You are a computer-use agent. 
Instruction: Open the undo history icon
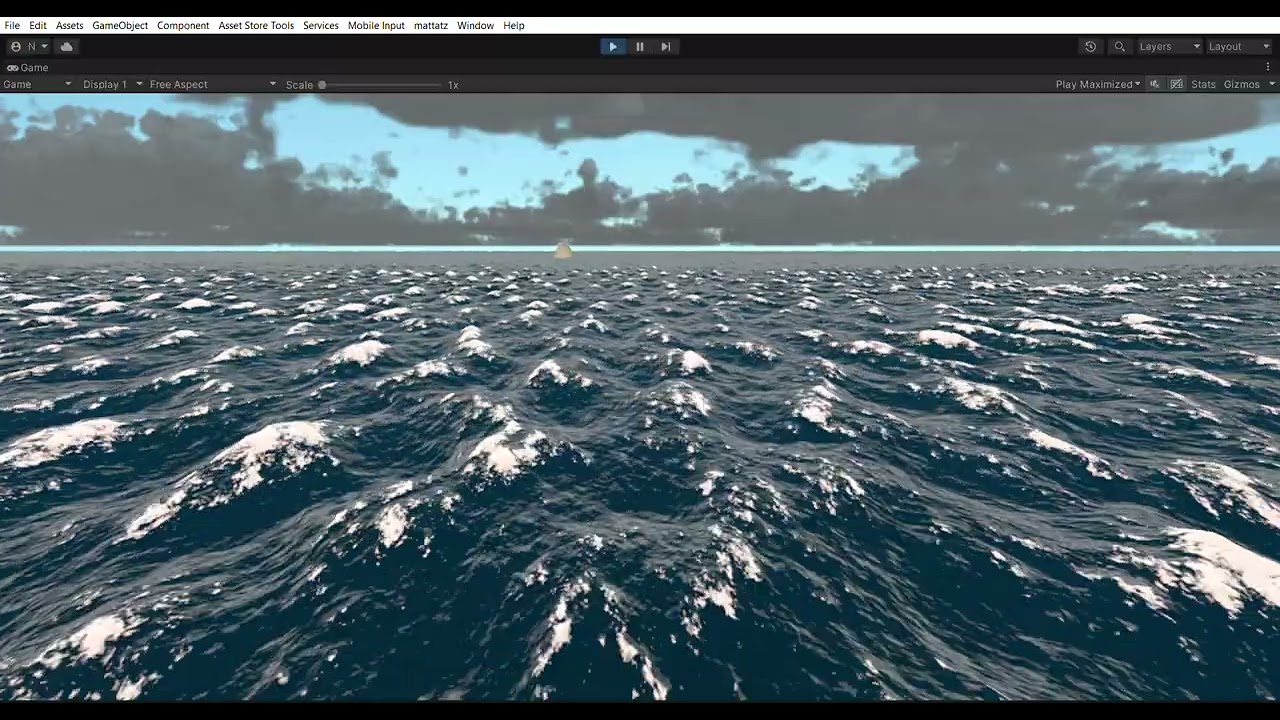coord(1090,47)
